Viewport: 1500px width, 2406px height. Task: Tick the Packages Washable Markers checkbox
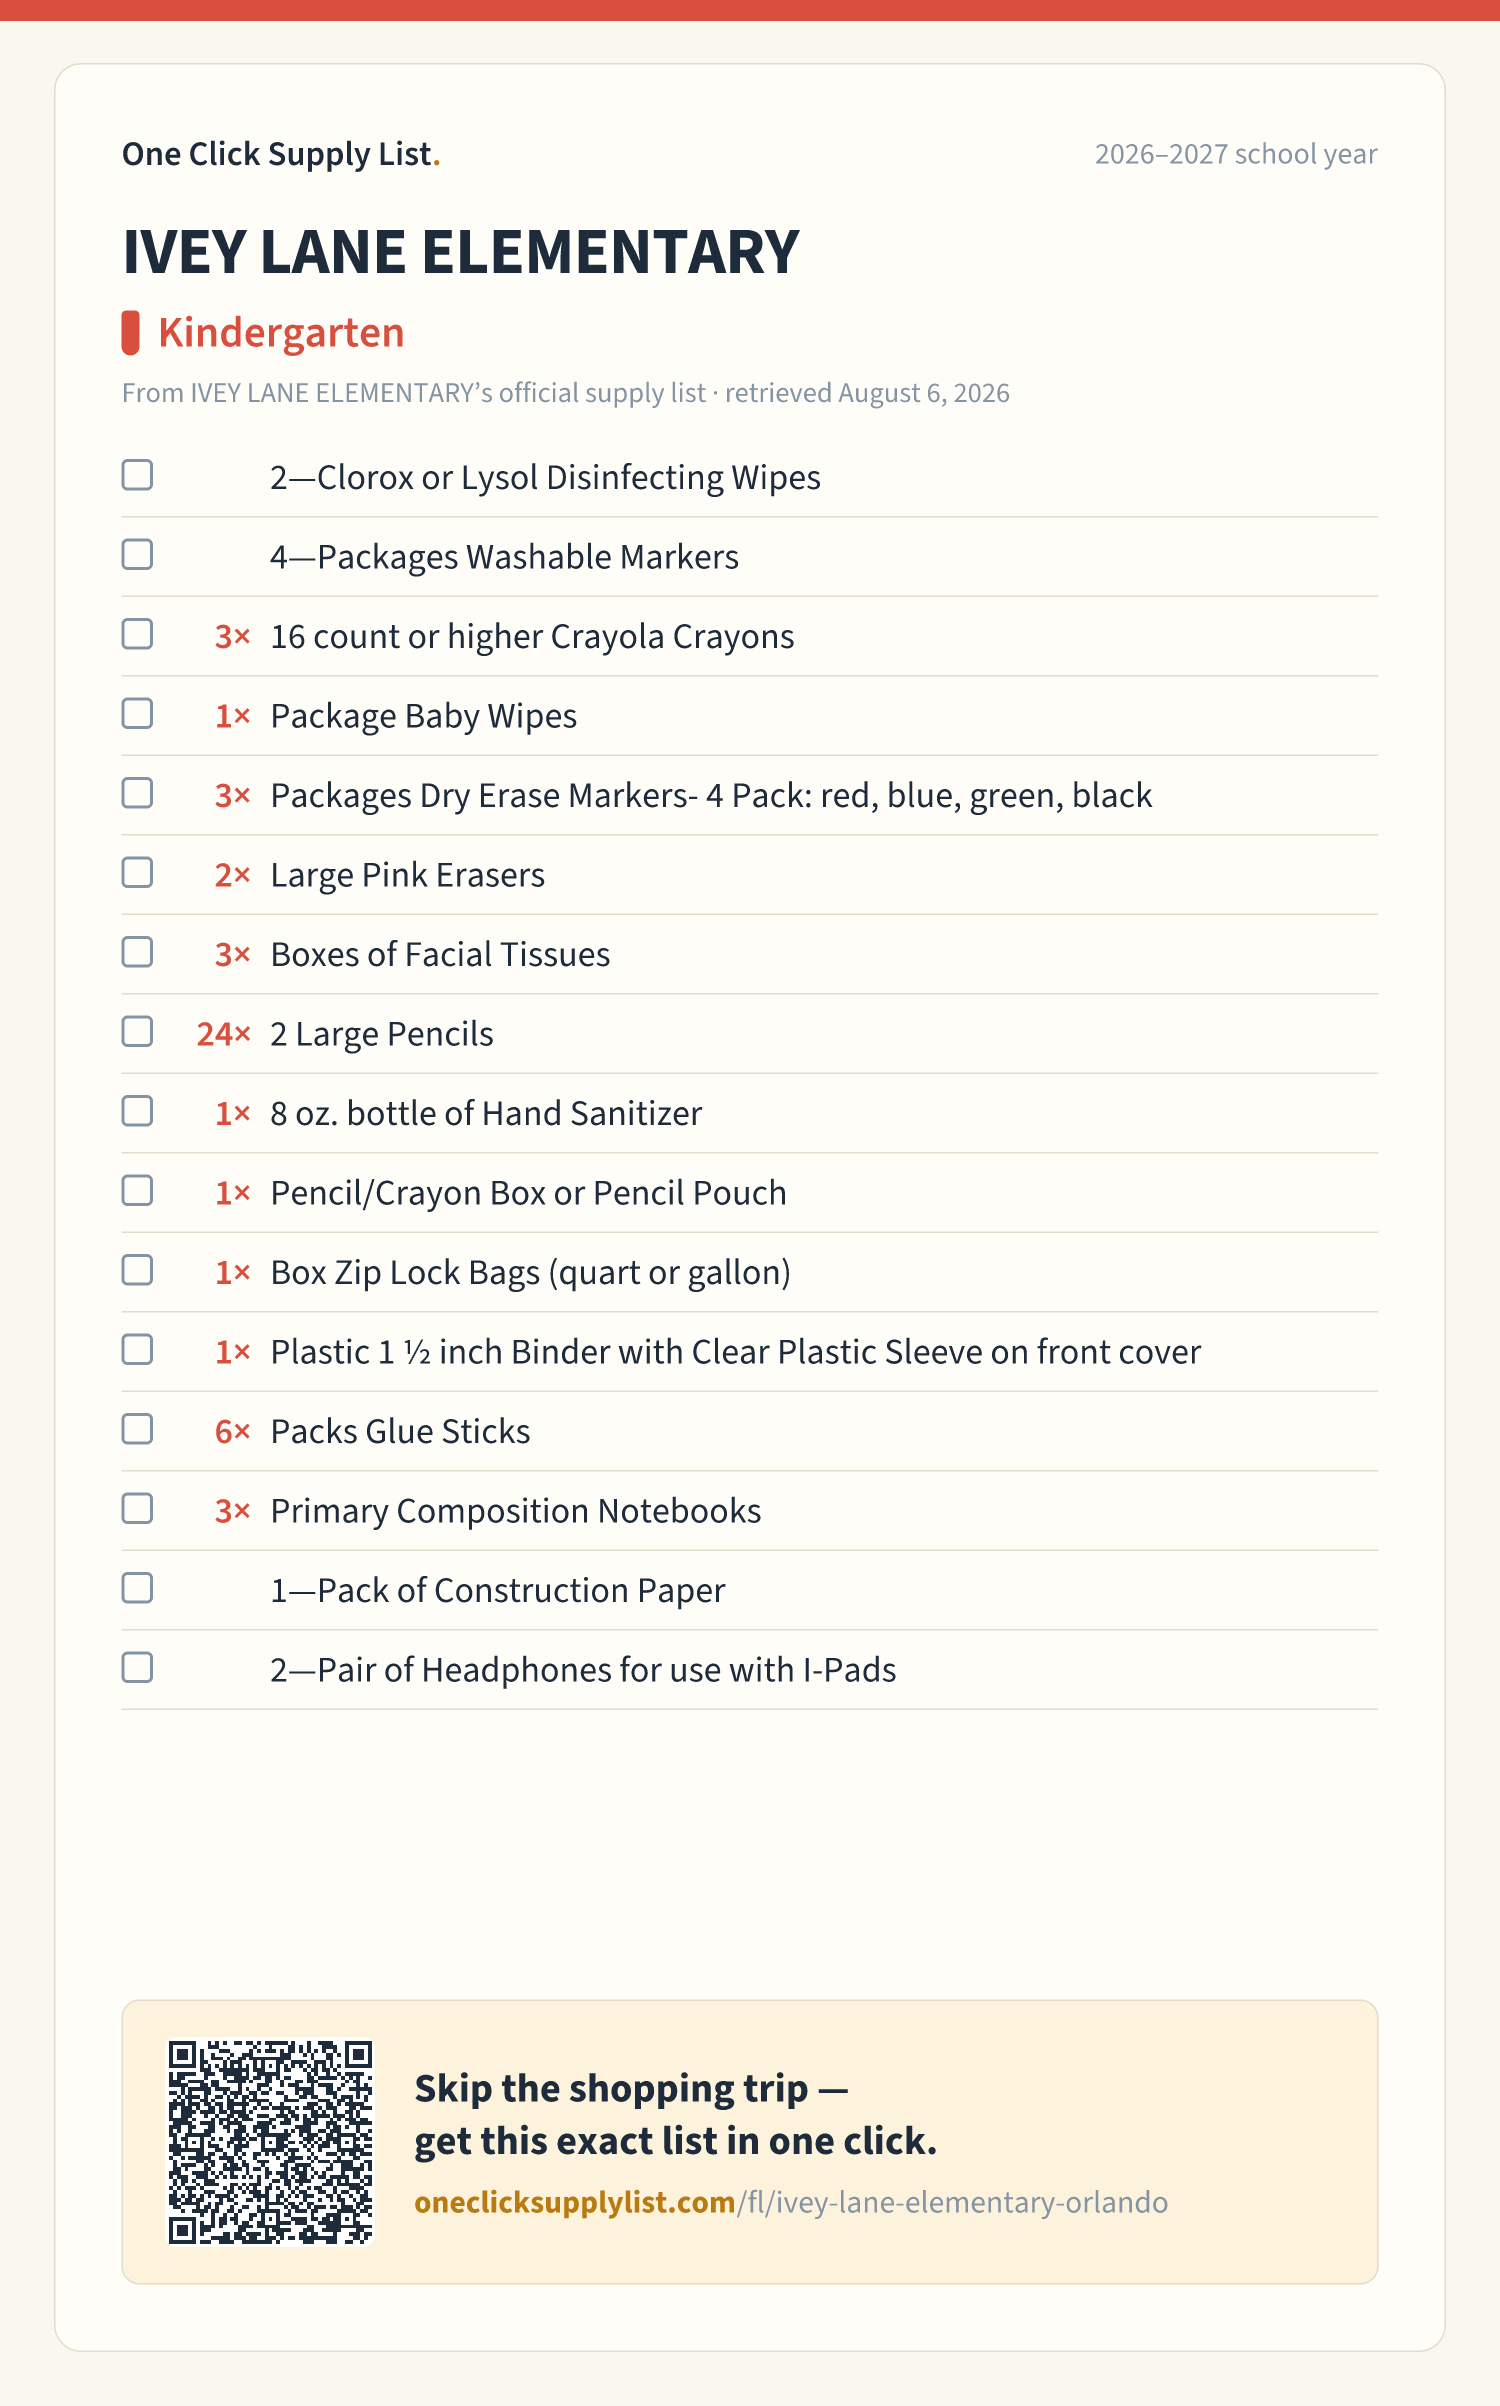point(137,555)
